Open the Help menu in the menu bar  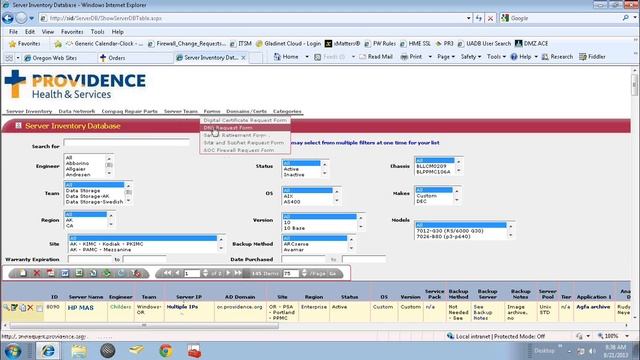click(x=118, y=32)
